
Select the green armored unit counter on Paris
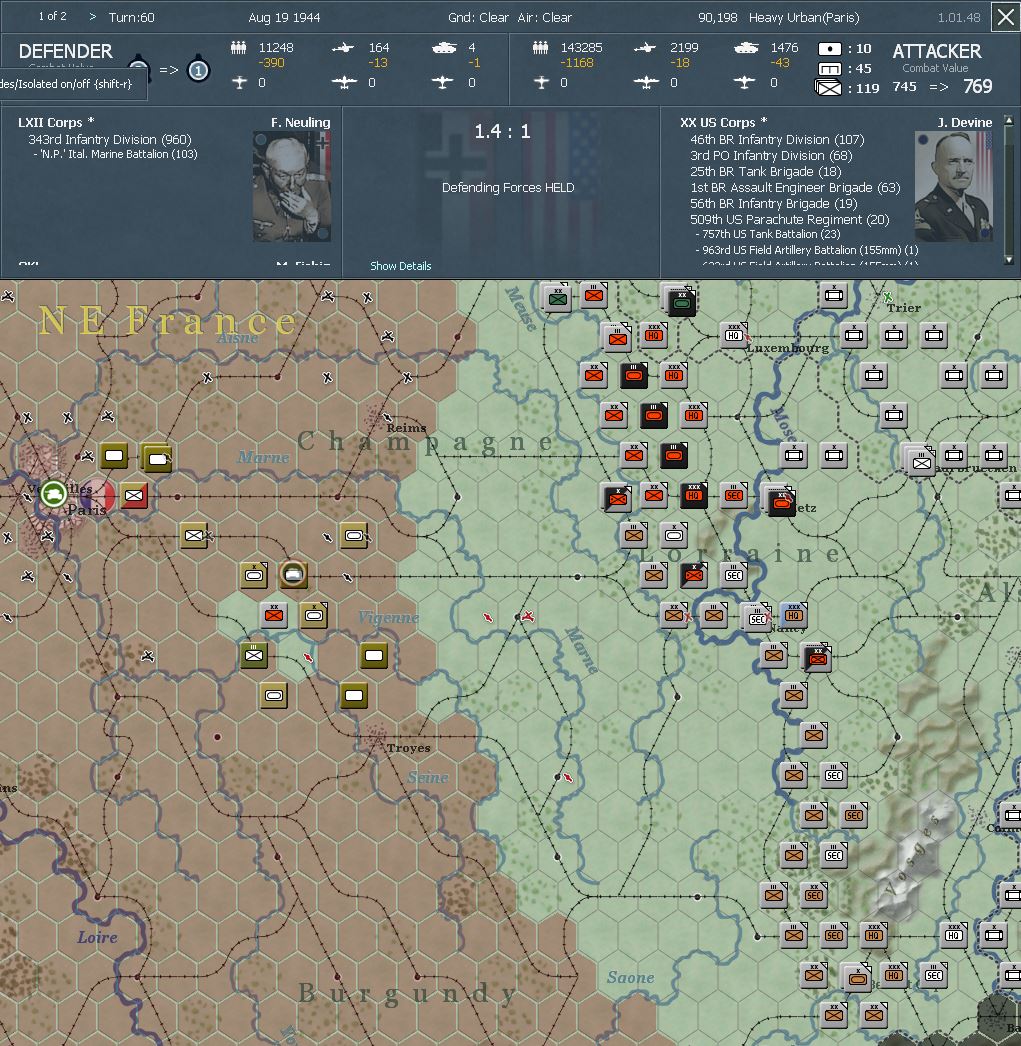53,494
